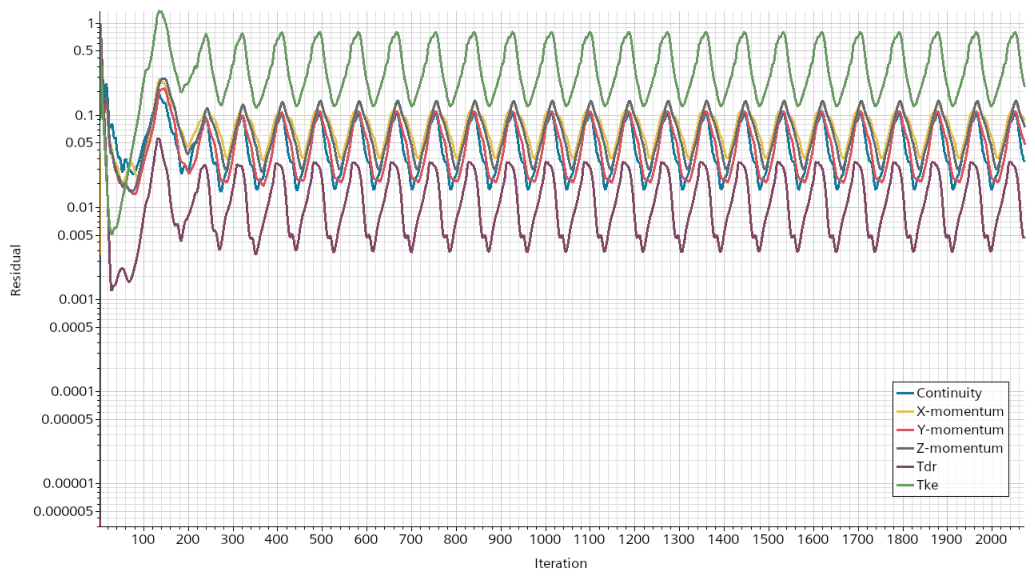Click the 300 tick label on iteration axis
Image resolution: width=1035 pixels, height=577 pixels.
pos(232,539)
